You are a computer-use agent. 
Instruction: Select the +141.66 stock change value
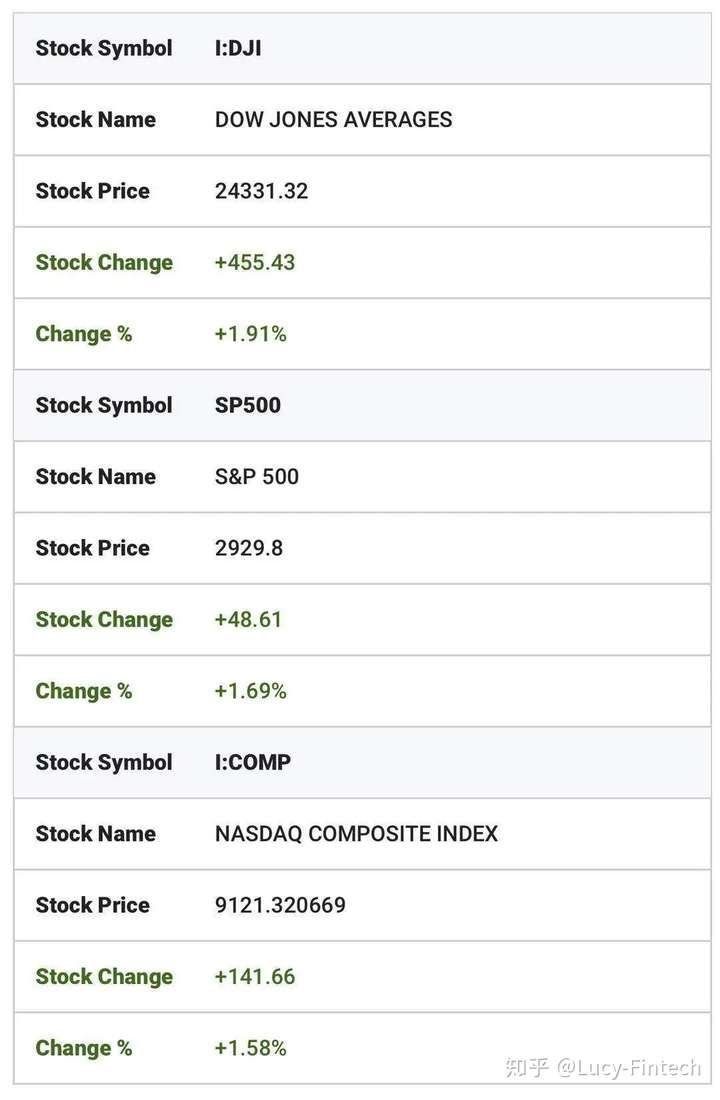pos(255,977)
